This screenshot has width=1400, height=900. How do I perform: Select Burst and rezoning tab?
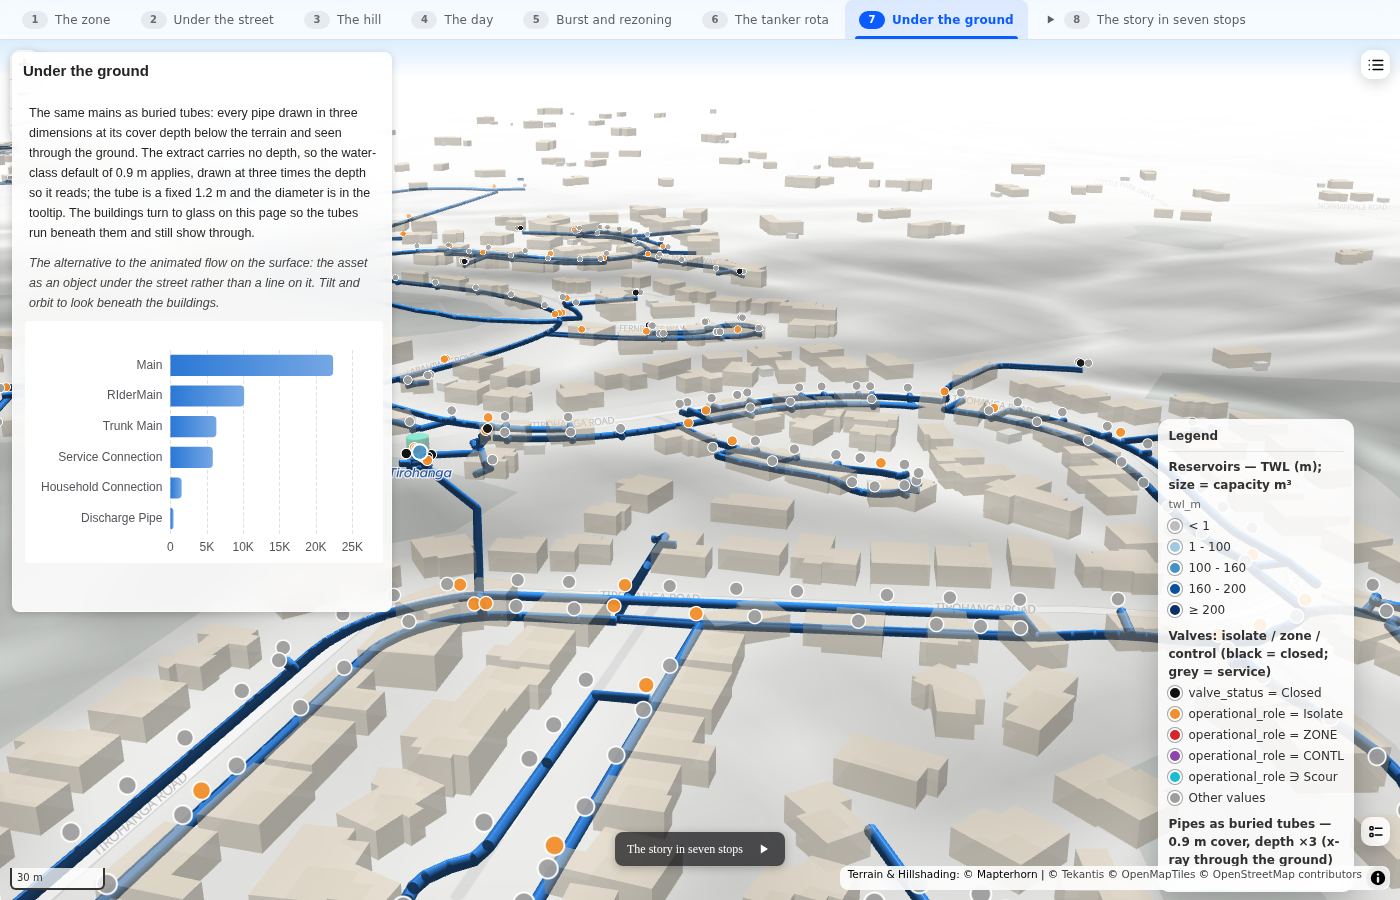click(598, 19)
